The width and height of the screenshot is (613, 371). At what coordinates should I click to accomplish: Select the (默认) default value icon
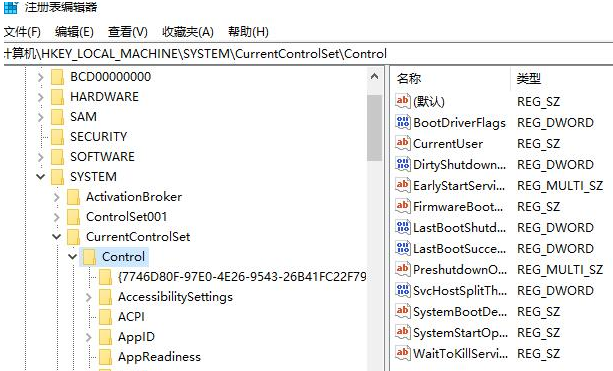[403, 101]
